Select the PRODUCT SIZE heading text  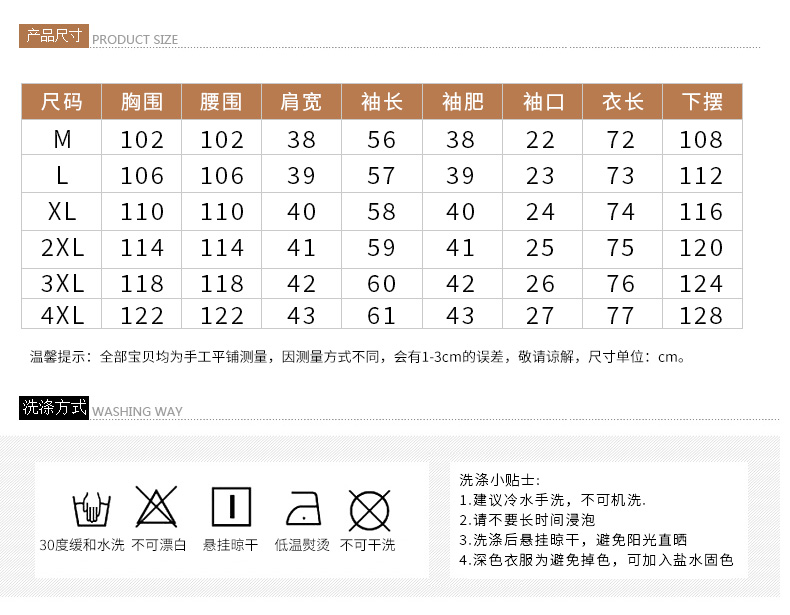point(135,39)
